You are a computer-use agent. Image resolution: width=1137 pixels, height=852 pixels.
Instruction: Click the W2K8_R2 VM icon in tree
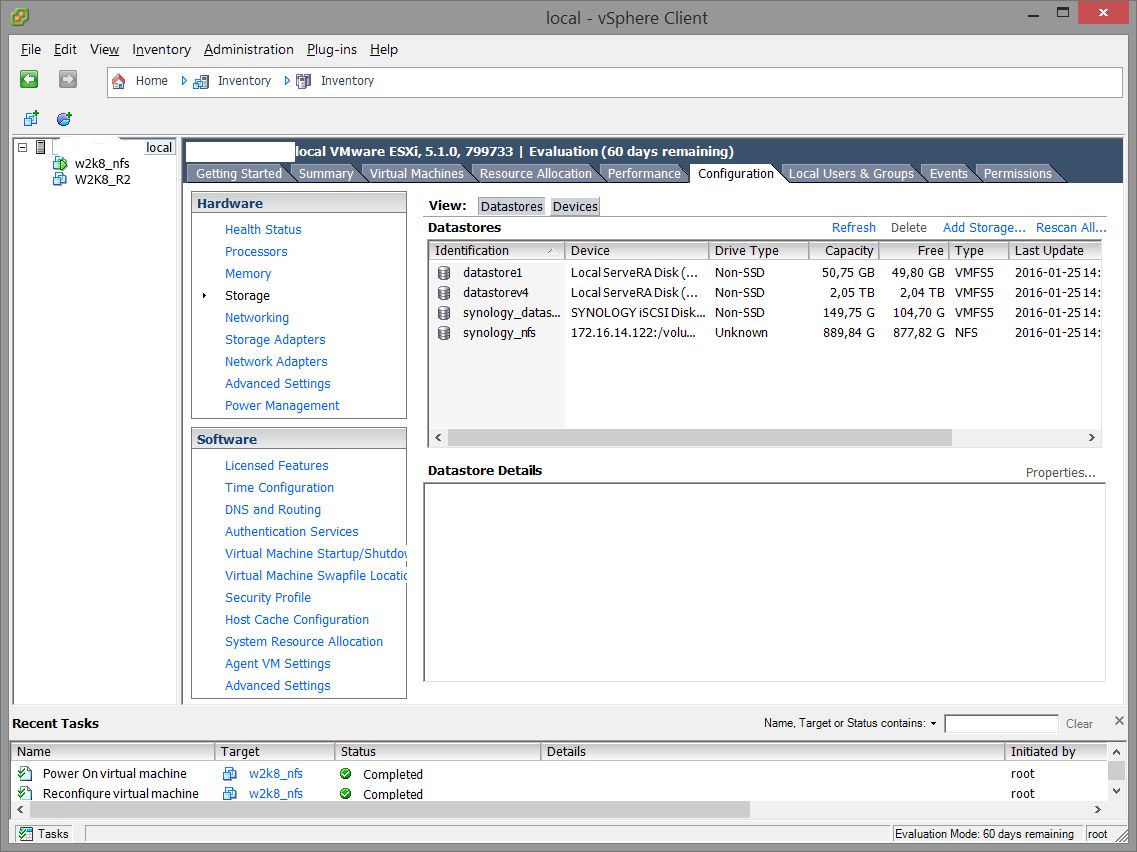[60, 179]
